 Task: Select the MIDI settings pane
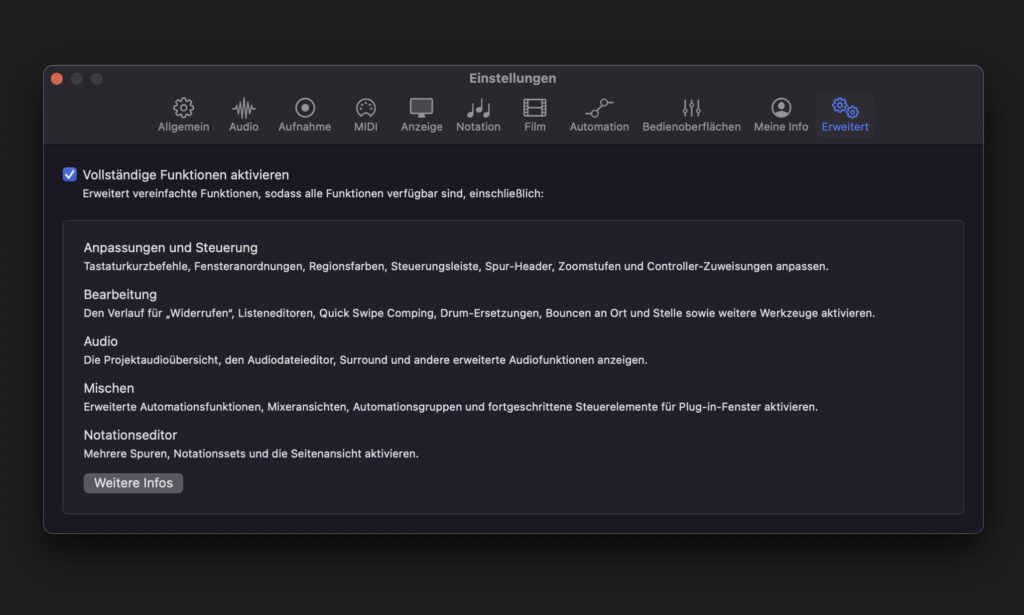point(366,115)
